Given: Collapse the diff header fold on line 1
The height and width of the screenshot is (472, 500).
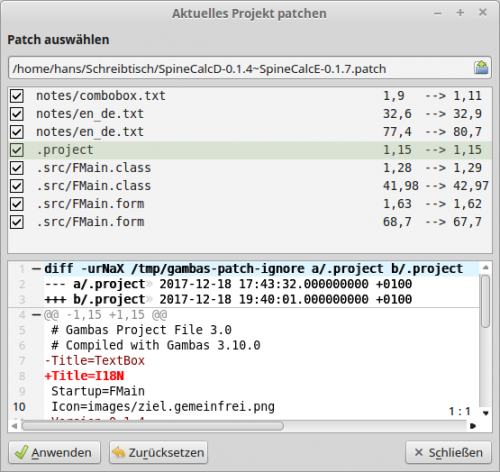Looking at the screenshot, I should point(36,269).
